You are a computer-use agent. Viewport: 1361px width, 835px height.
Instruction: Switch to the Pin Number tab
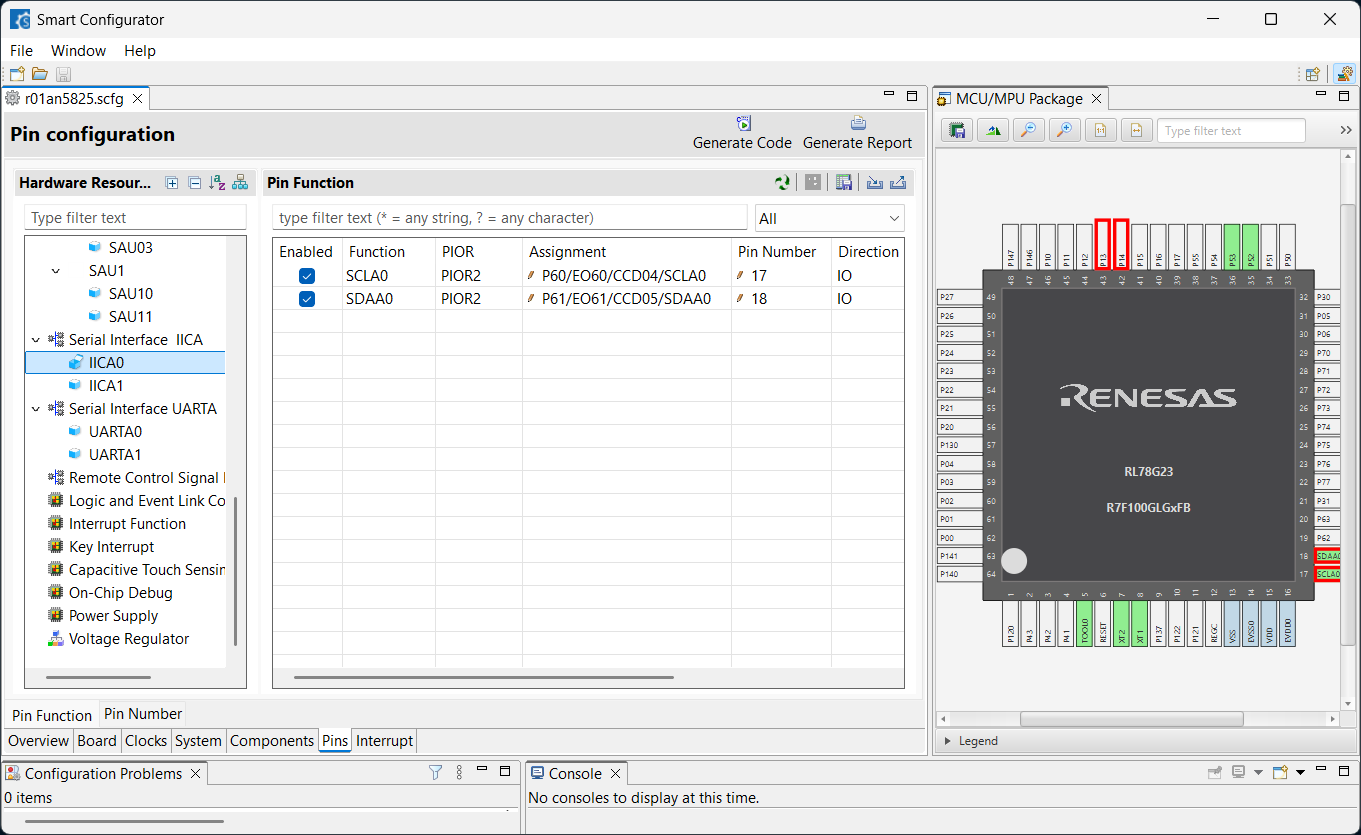point(143,714)
